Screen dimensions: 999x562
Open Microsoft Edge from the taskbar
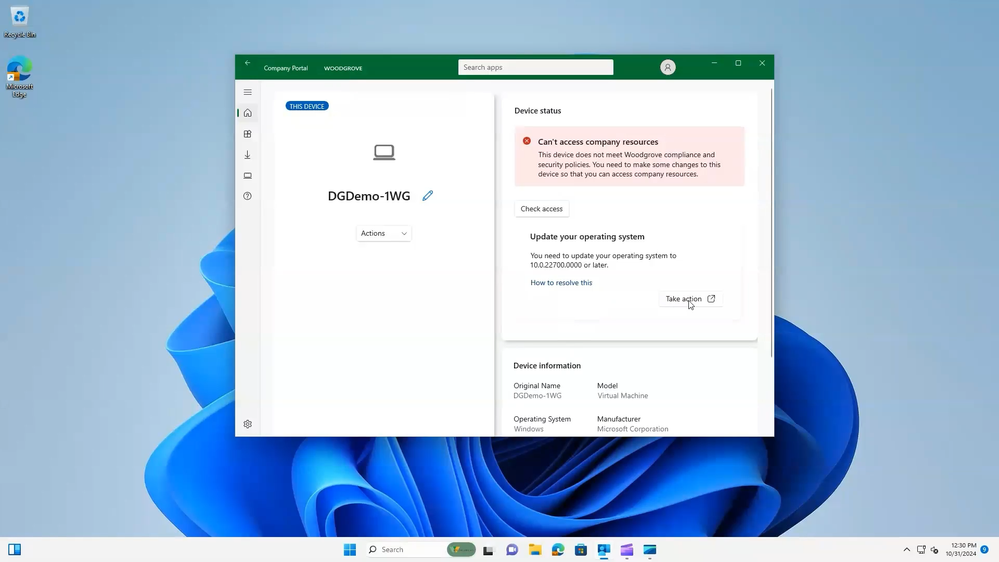(558, 550)
